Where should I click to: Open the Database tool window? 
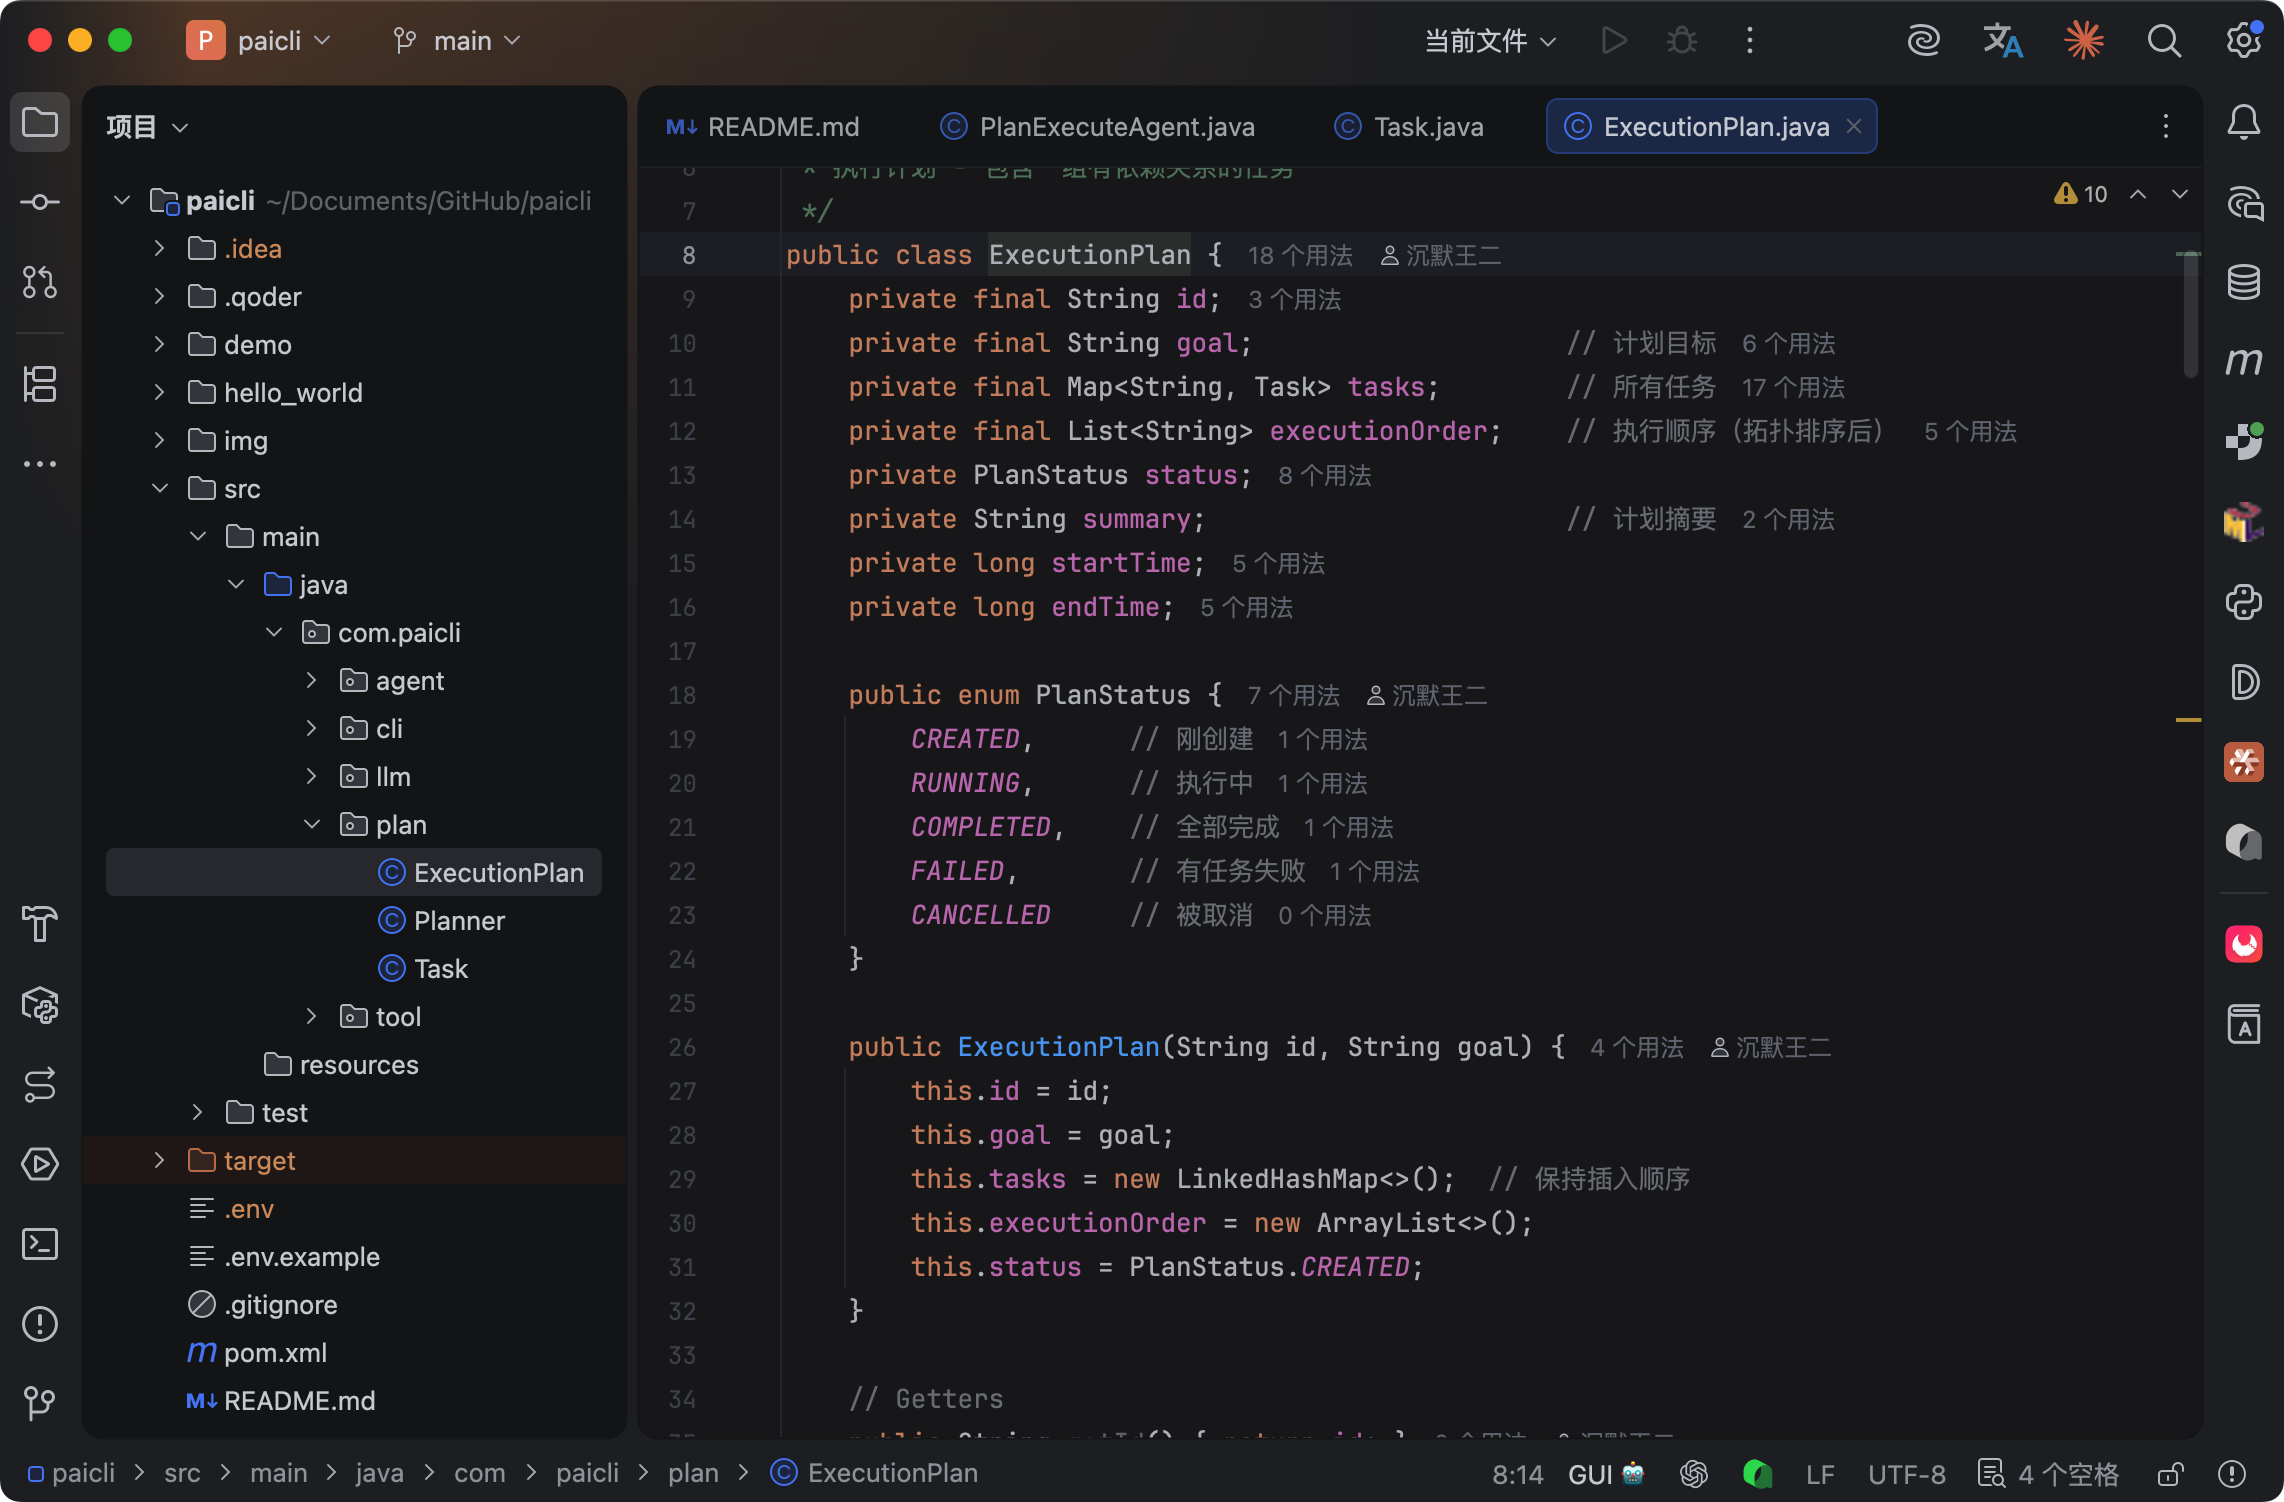pyautogui.click(x=2244, y=283)
